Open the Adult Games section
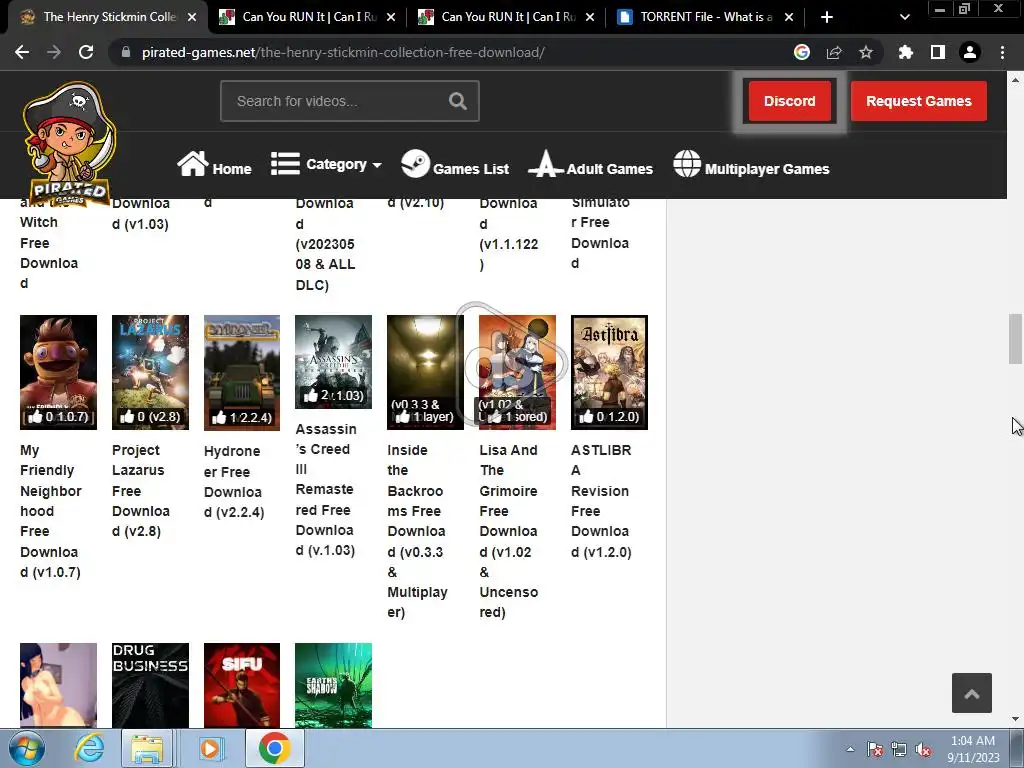The width and height of the screenshot is (1024, 768). click(x=590, y=165)
